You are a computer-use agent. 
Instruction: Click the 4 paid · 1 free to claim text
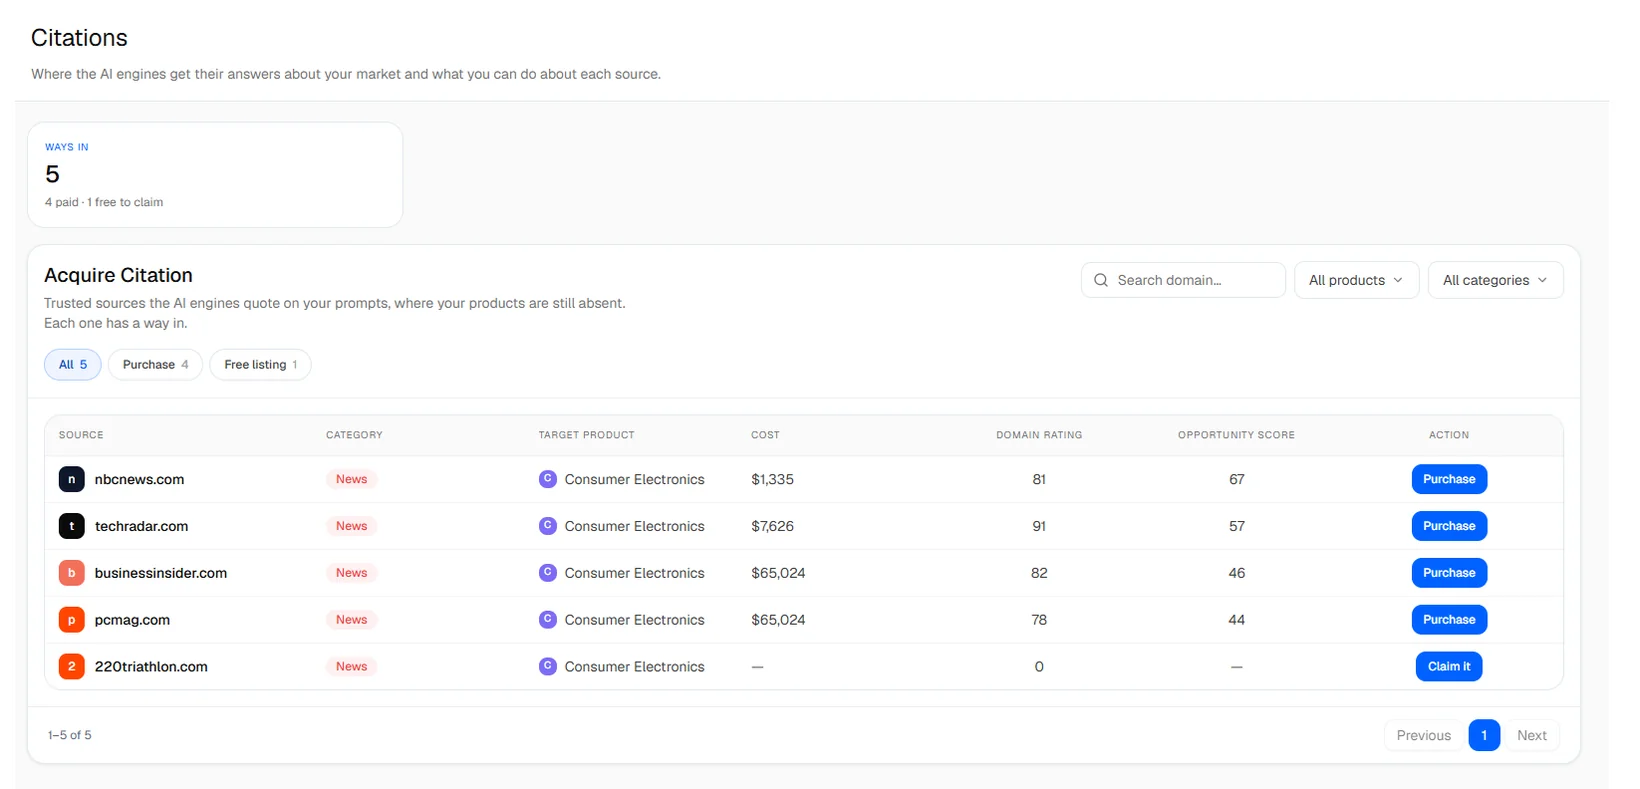[x=104, y=202]
